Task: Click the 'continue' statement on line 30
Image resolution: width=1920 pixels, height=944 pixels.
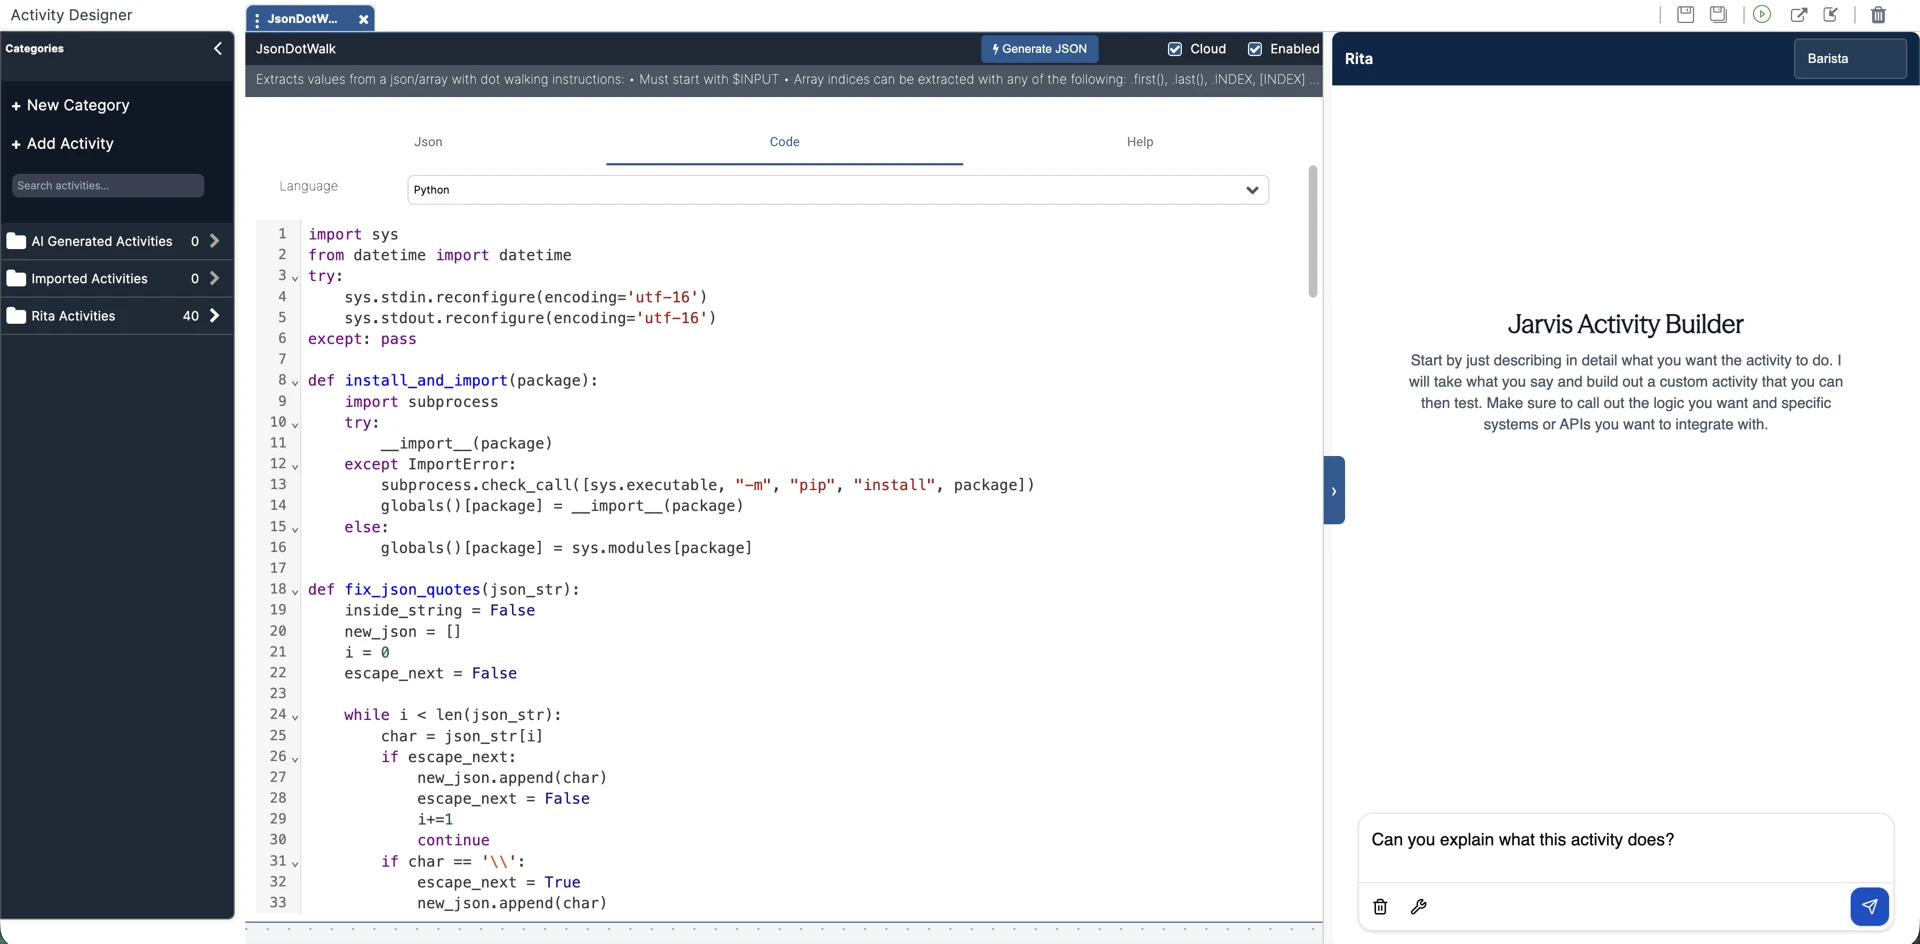Action: coord(453,840)
